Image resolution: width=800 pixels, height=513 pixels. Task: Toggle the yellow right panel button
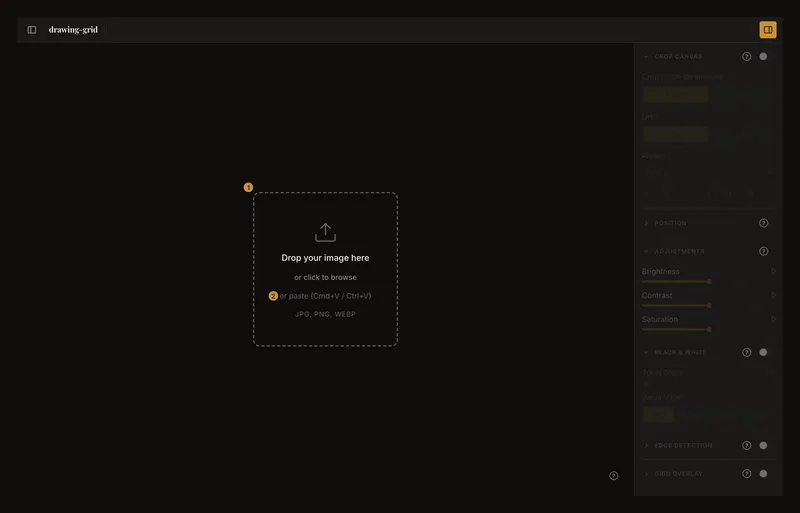tap(767, 30)
